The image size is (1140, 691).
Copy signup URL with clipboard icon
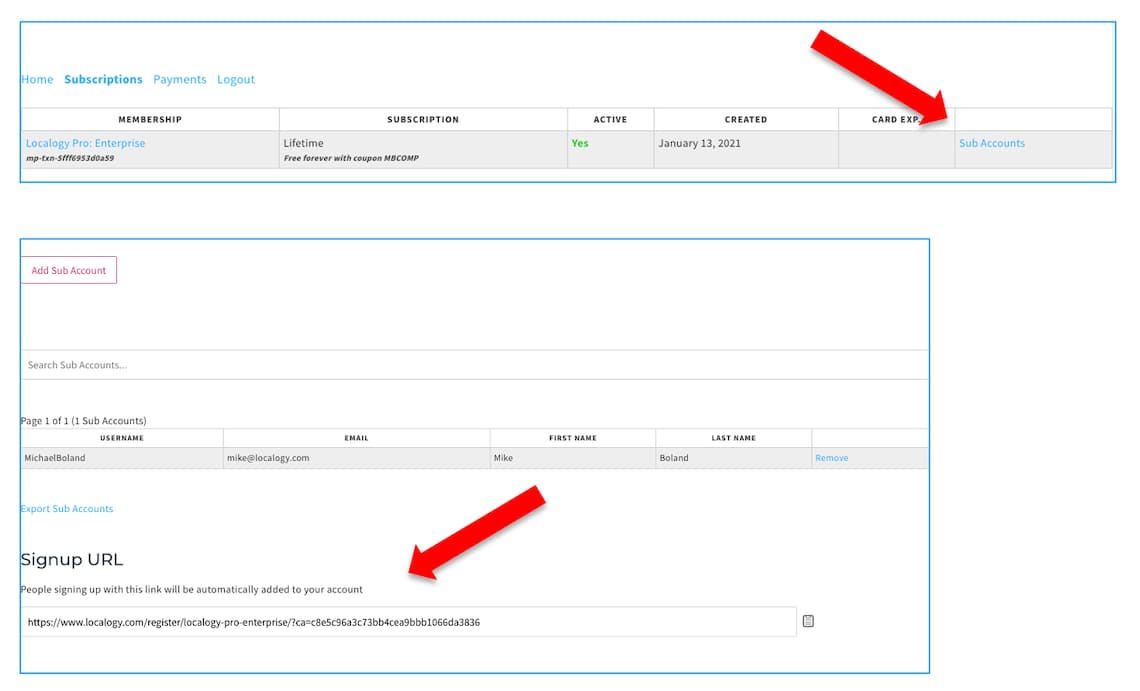point(808,621)
